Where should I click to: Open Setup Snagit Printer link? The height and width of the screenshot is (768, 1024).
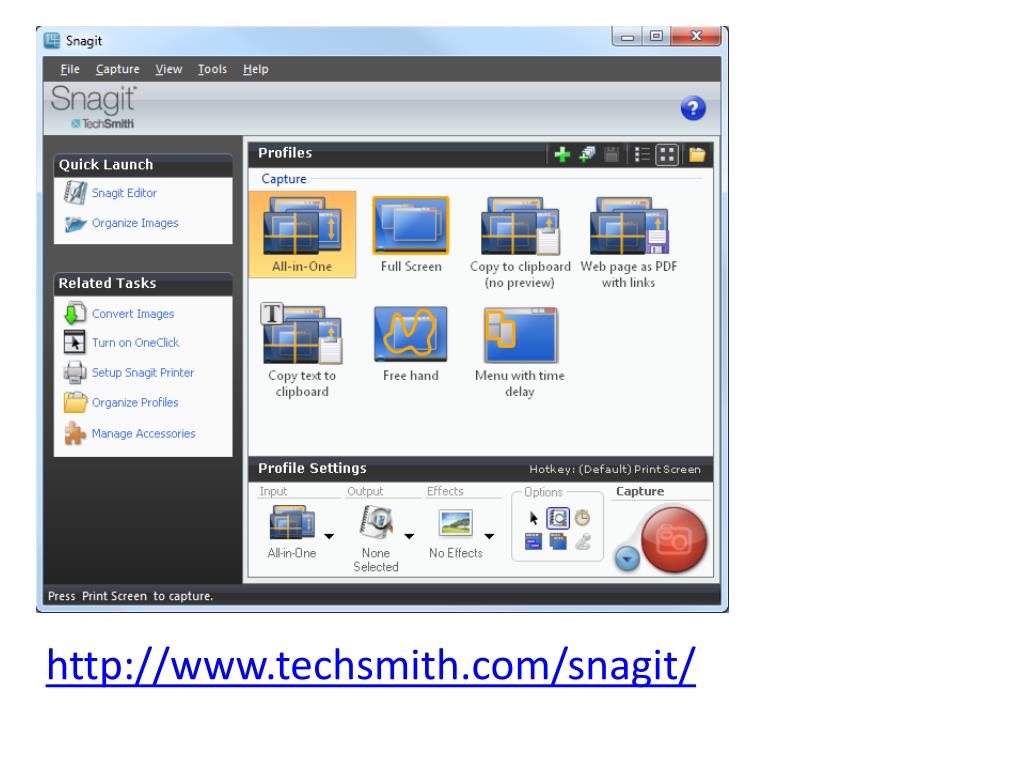pos(143,372)
